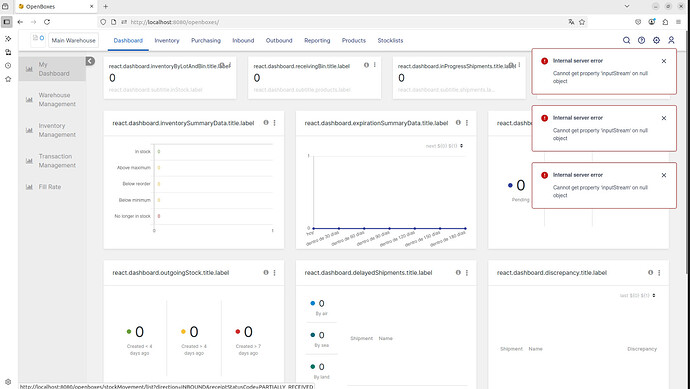Dismiss the first Internal server error toast
The width and height of the screenshot is (690, 389).
(x=664, y=61)
